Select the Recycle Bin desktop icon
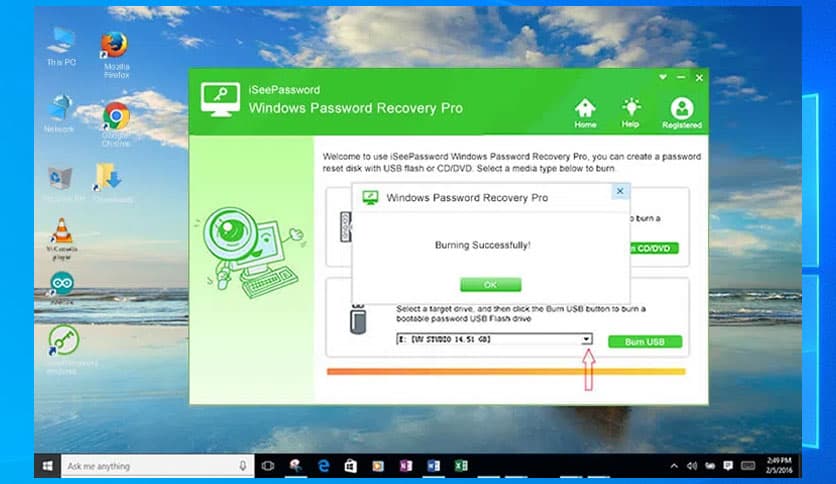836x484 pixels. [x=62, y=184]
